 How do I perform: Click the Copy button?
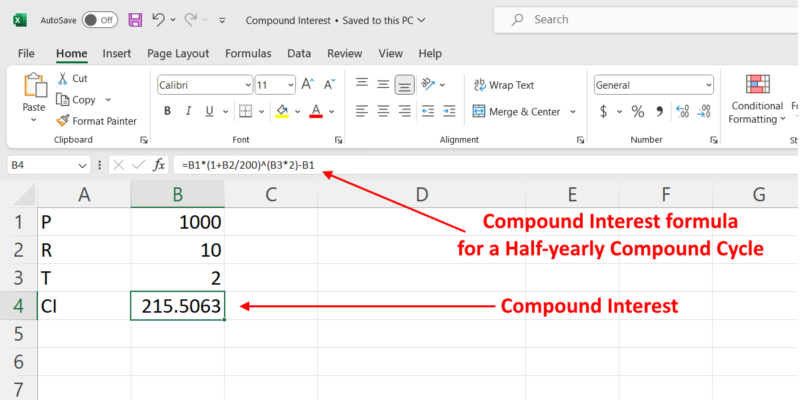pos(77,99)
